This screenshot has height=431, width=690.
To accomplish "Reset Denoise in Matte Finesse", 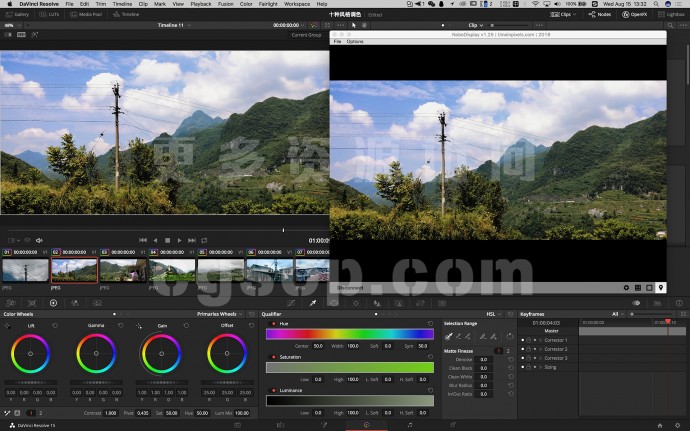I will coord(510,360).
